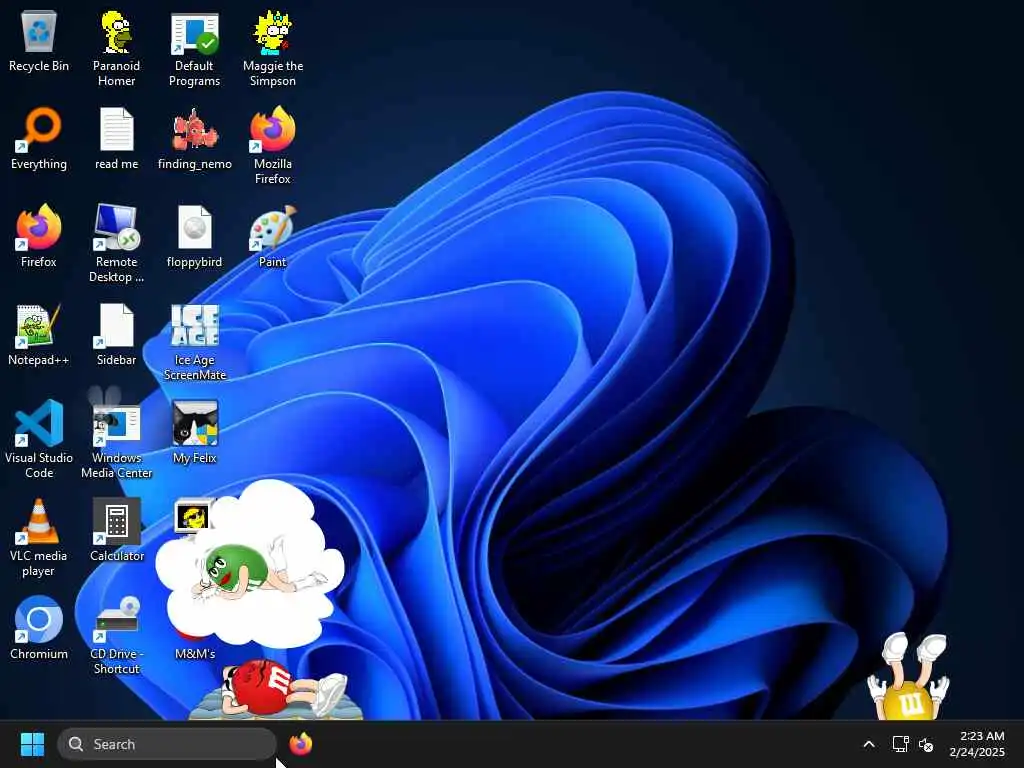This screenshot has height=768, width=1024.
Task: Click the taskbar Search box
Action: point(167,744)
